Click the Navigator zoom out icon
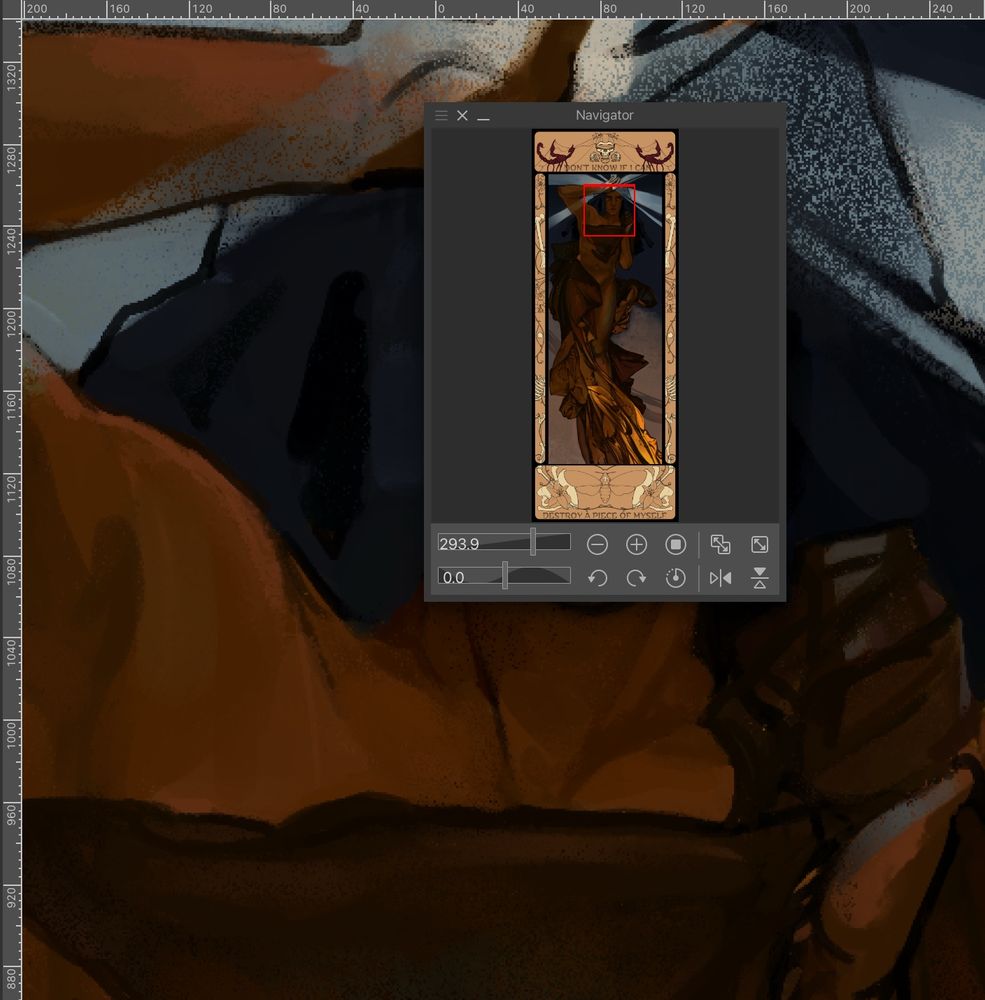985x1000 pixels. 597,545
